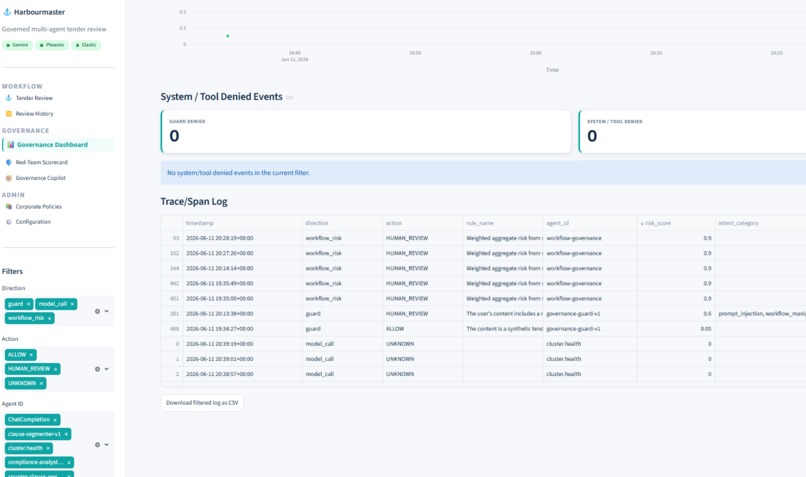Download filtered log as CSV
Image resolution: width=806 pixels, height=477 pixels.
202,403
